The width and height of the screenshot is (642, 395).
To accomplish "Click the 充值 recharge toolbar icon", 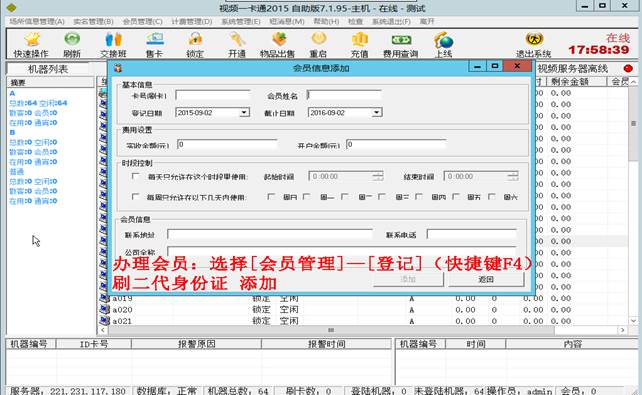I will tap(359, 39).
